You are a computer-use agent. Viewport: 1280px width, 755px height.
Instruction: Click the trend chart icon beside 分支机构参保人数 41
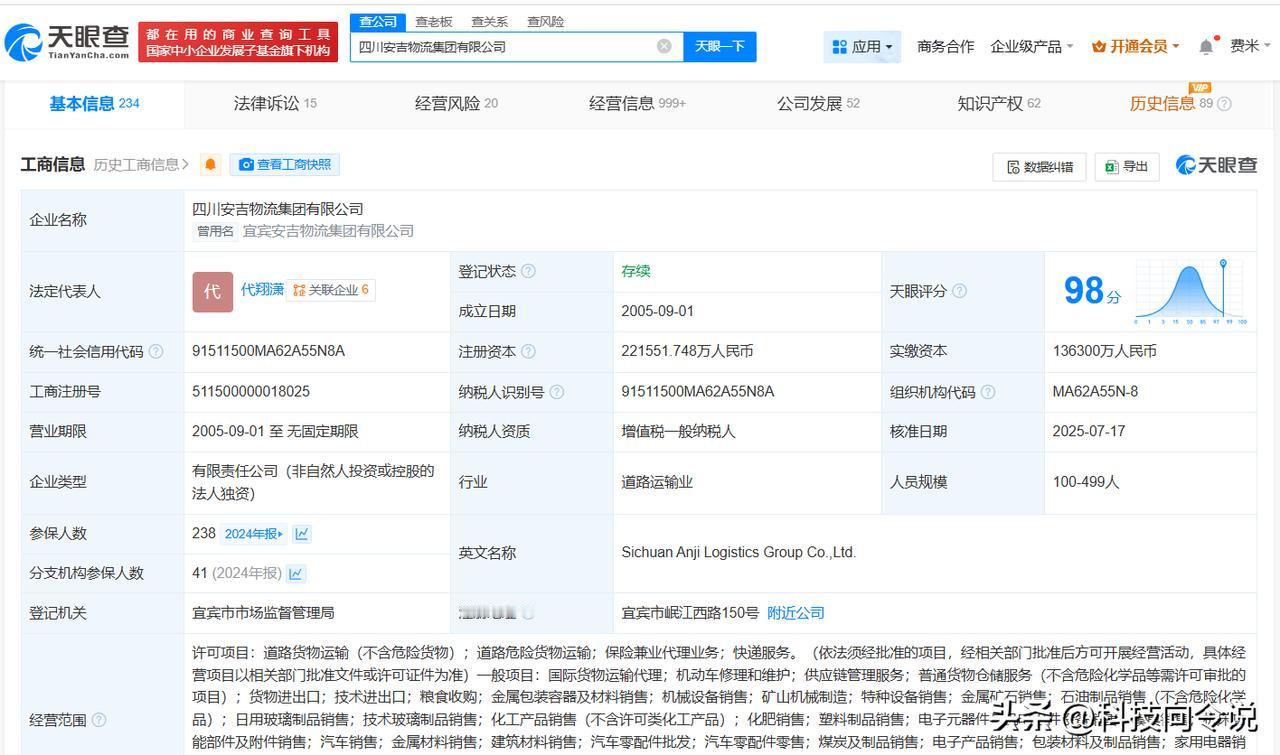pos(296,574)
